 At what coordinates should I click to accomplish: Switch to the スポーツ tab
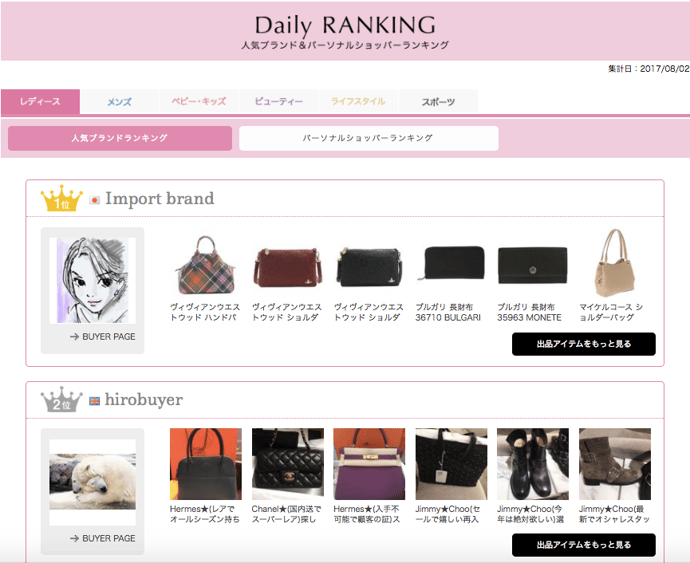[x=437, y=102]
